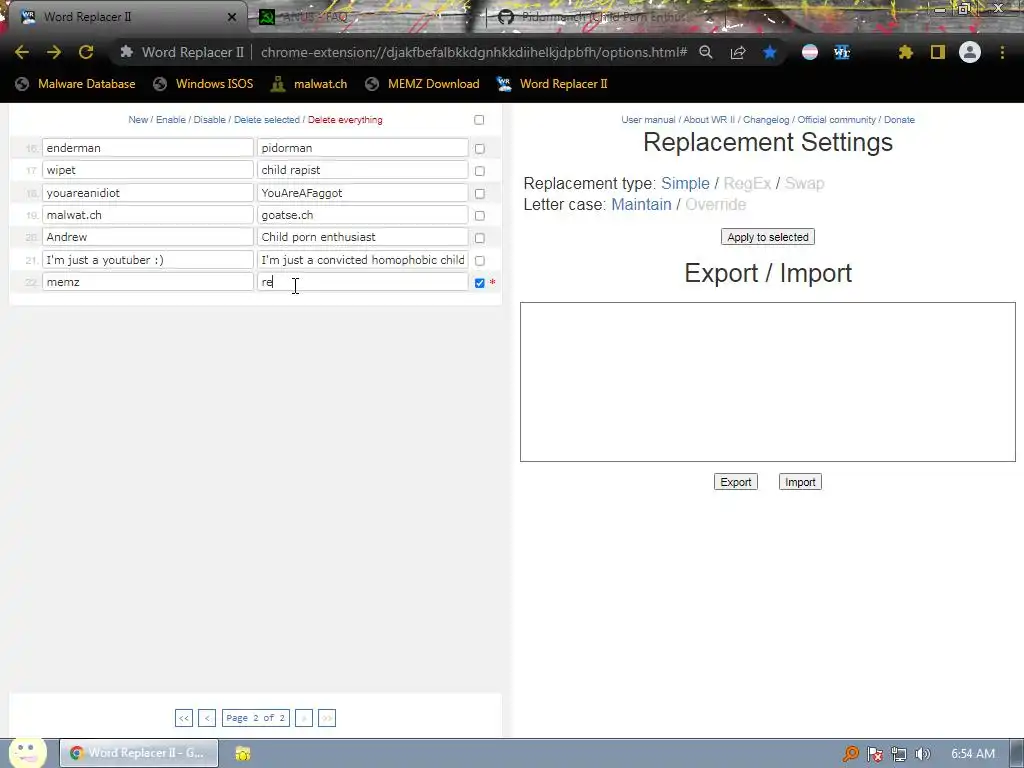Viewport: 1024px width, 768px height.
Task: Click the Page 2 of 2 indicator
Action: pos(255,718)
